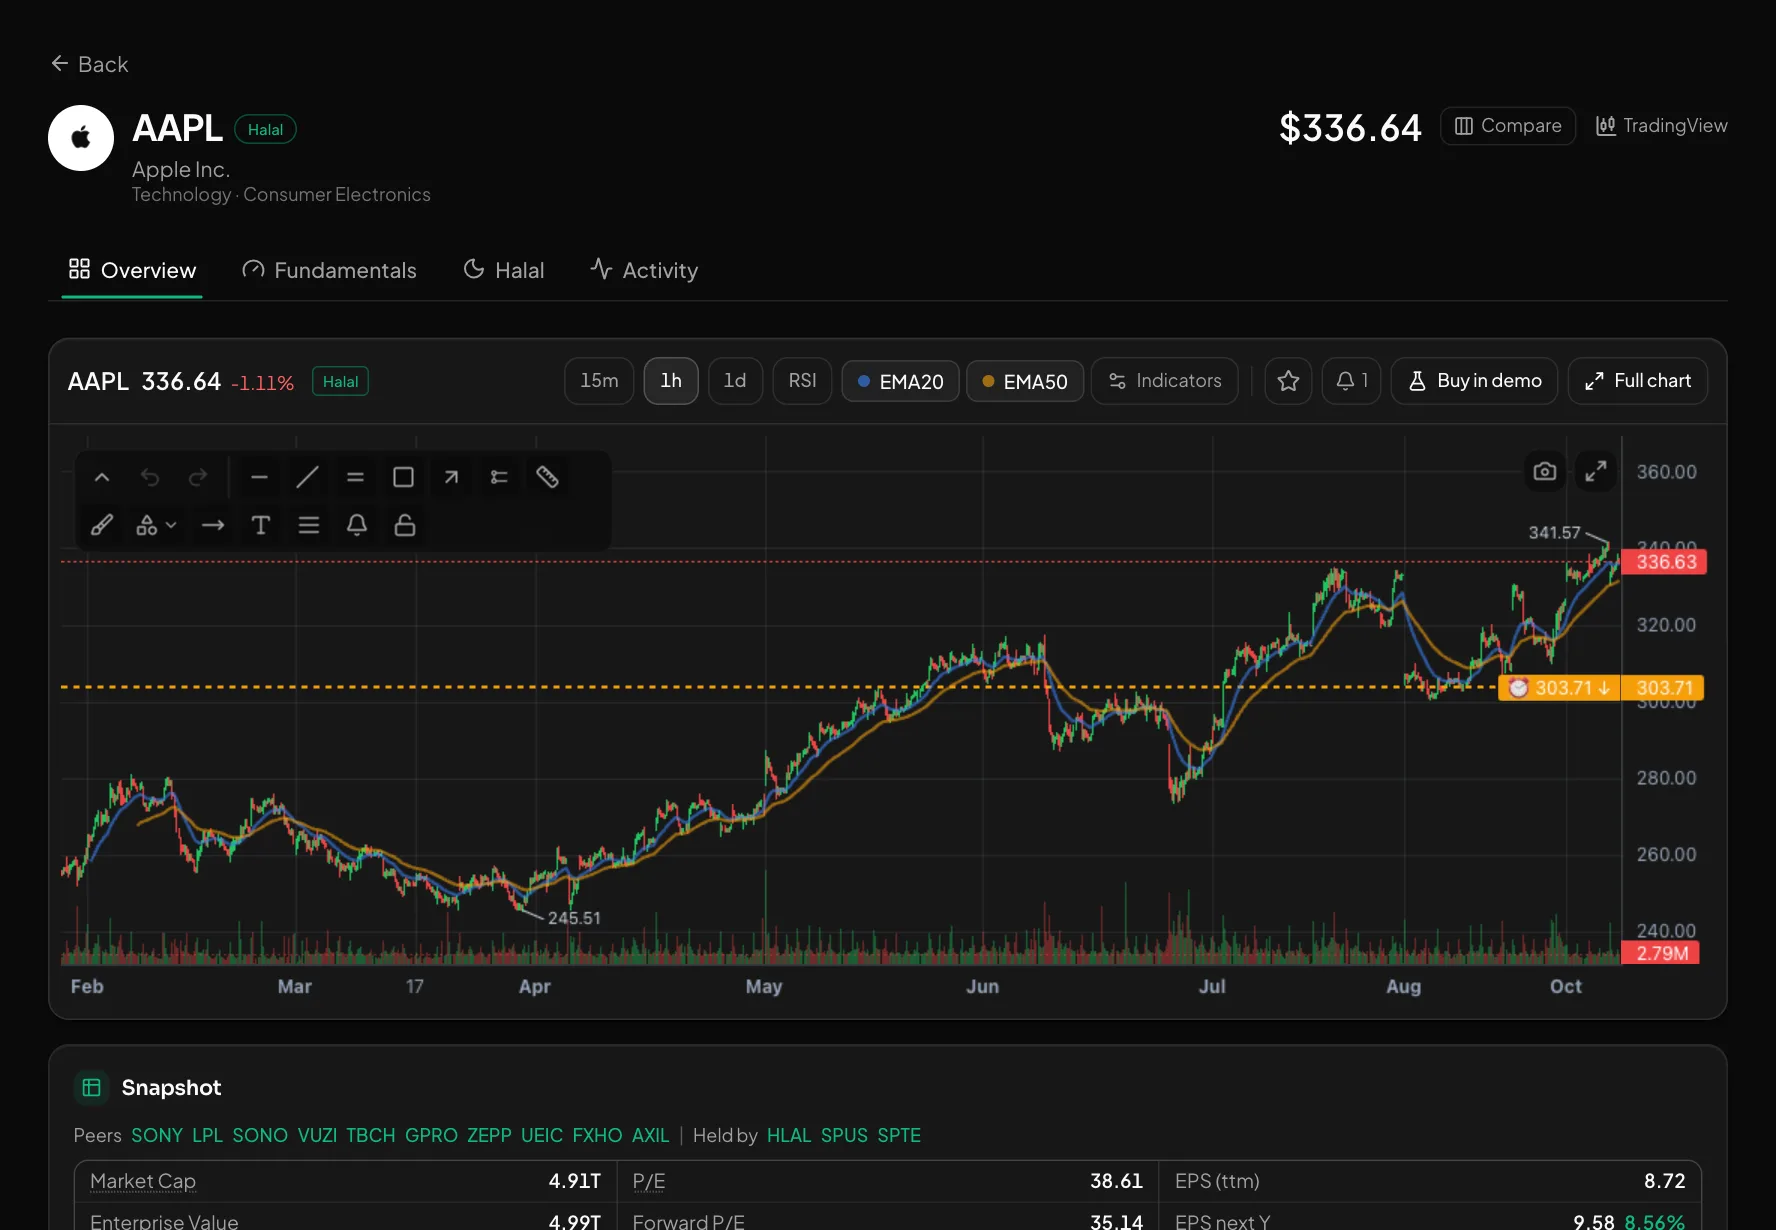Switch chart to 1d timeframe
This screenshot has height=1230, width=1776.
(x=735, y=381)
